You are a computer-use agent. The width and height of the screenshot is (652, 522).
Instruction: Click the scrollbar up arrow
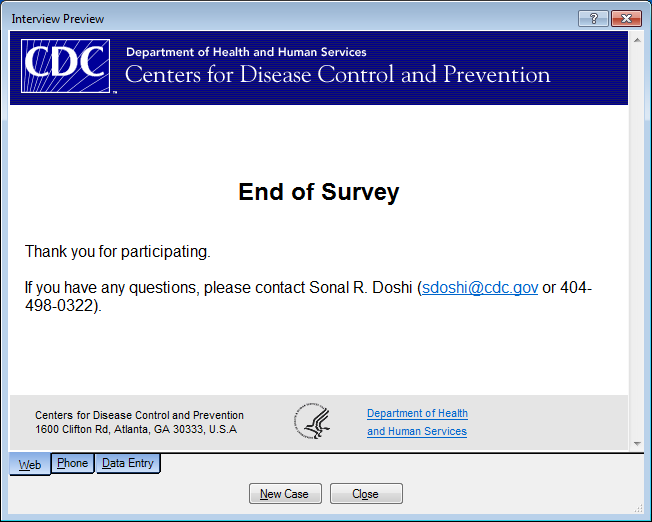(x=636, y=42)
